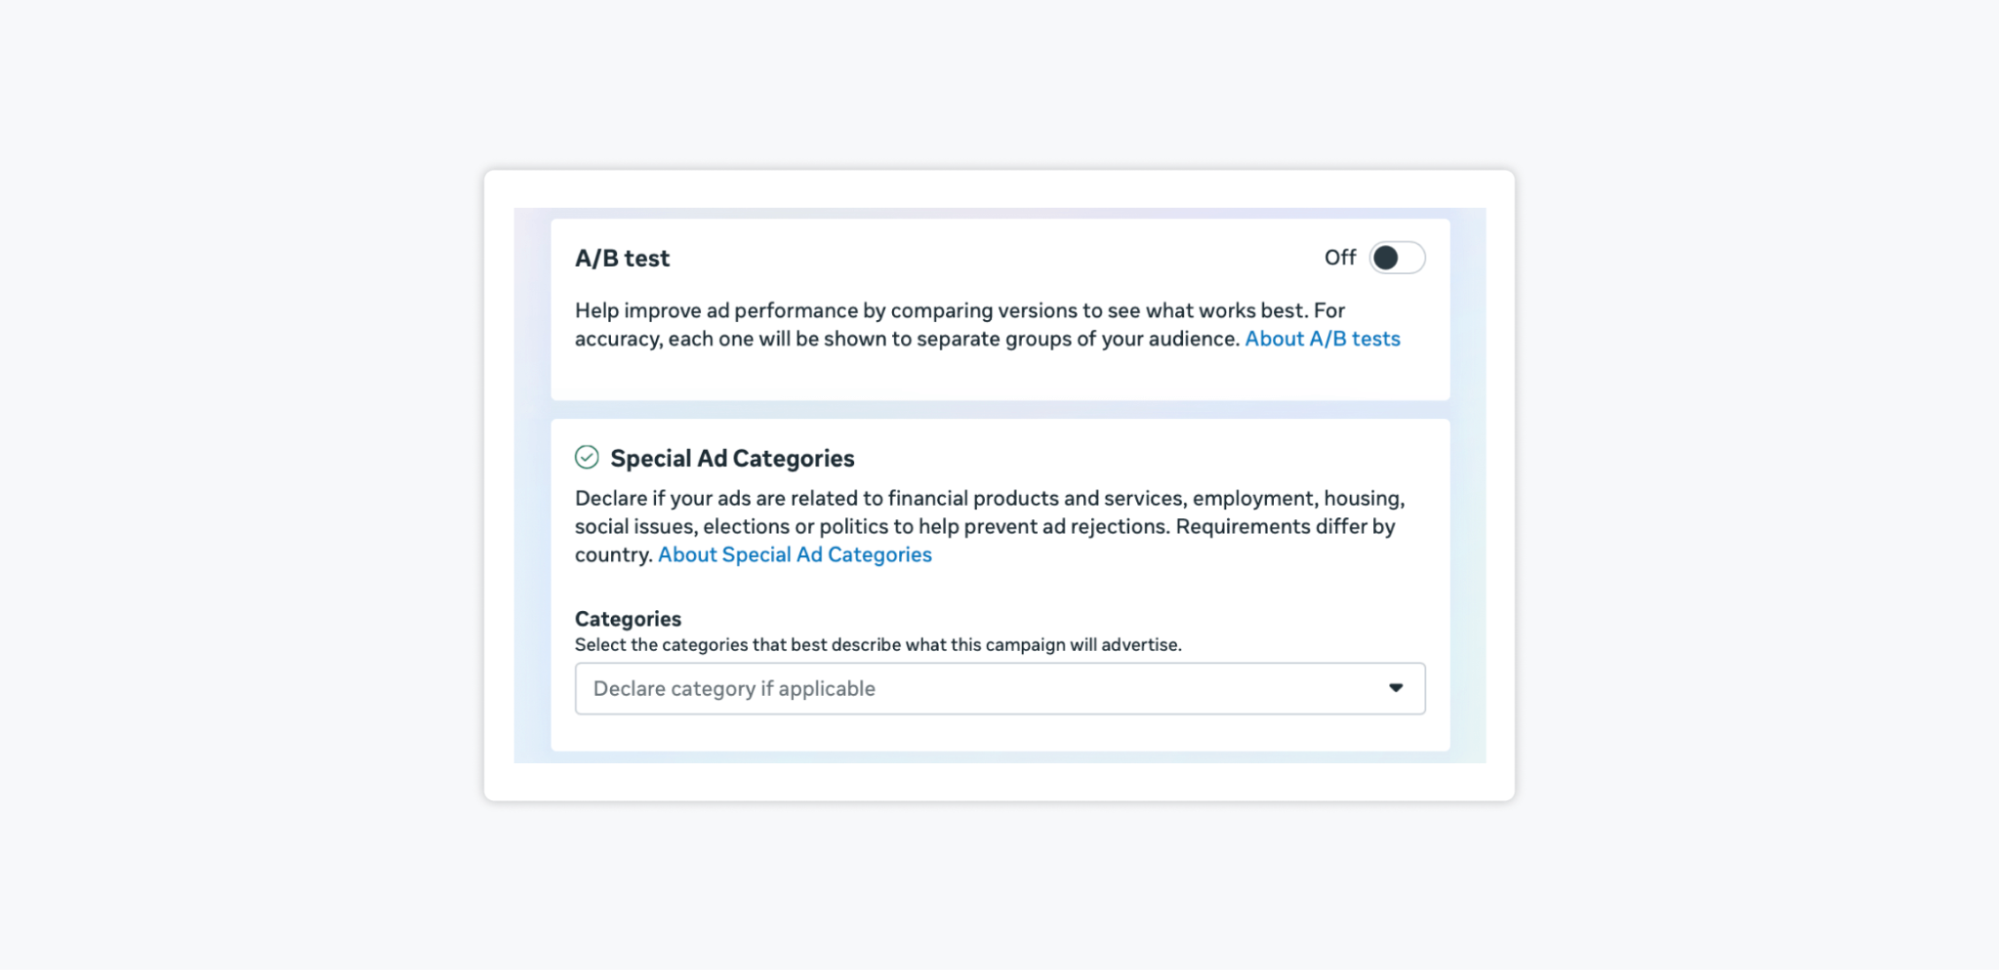The width and height of the screenshot is (1999, 971).
Task: Click the "Select the categories that best describe" helper text
Action: pos(878,645)
